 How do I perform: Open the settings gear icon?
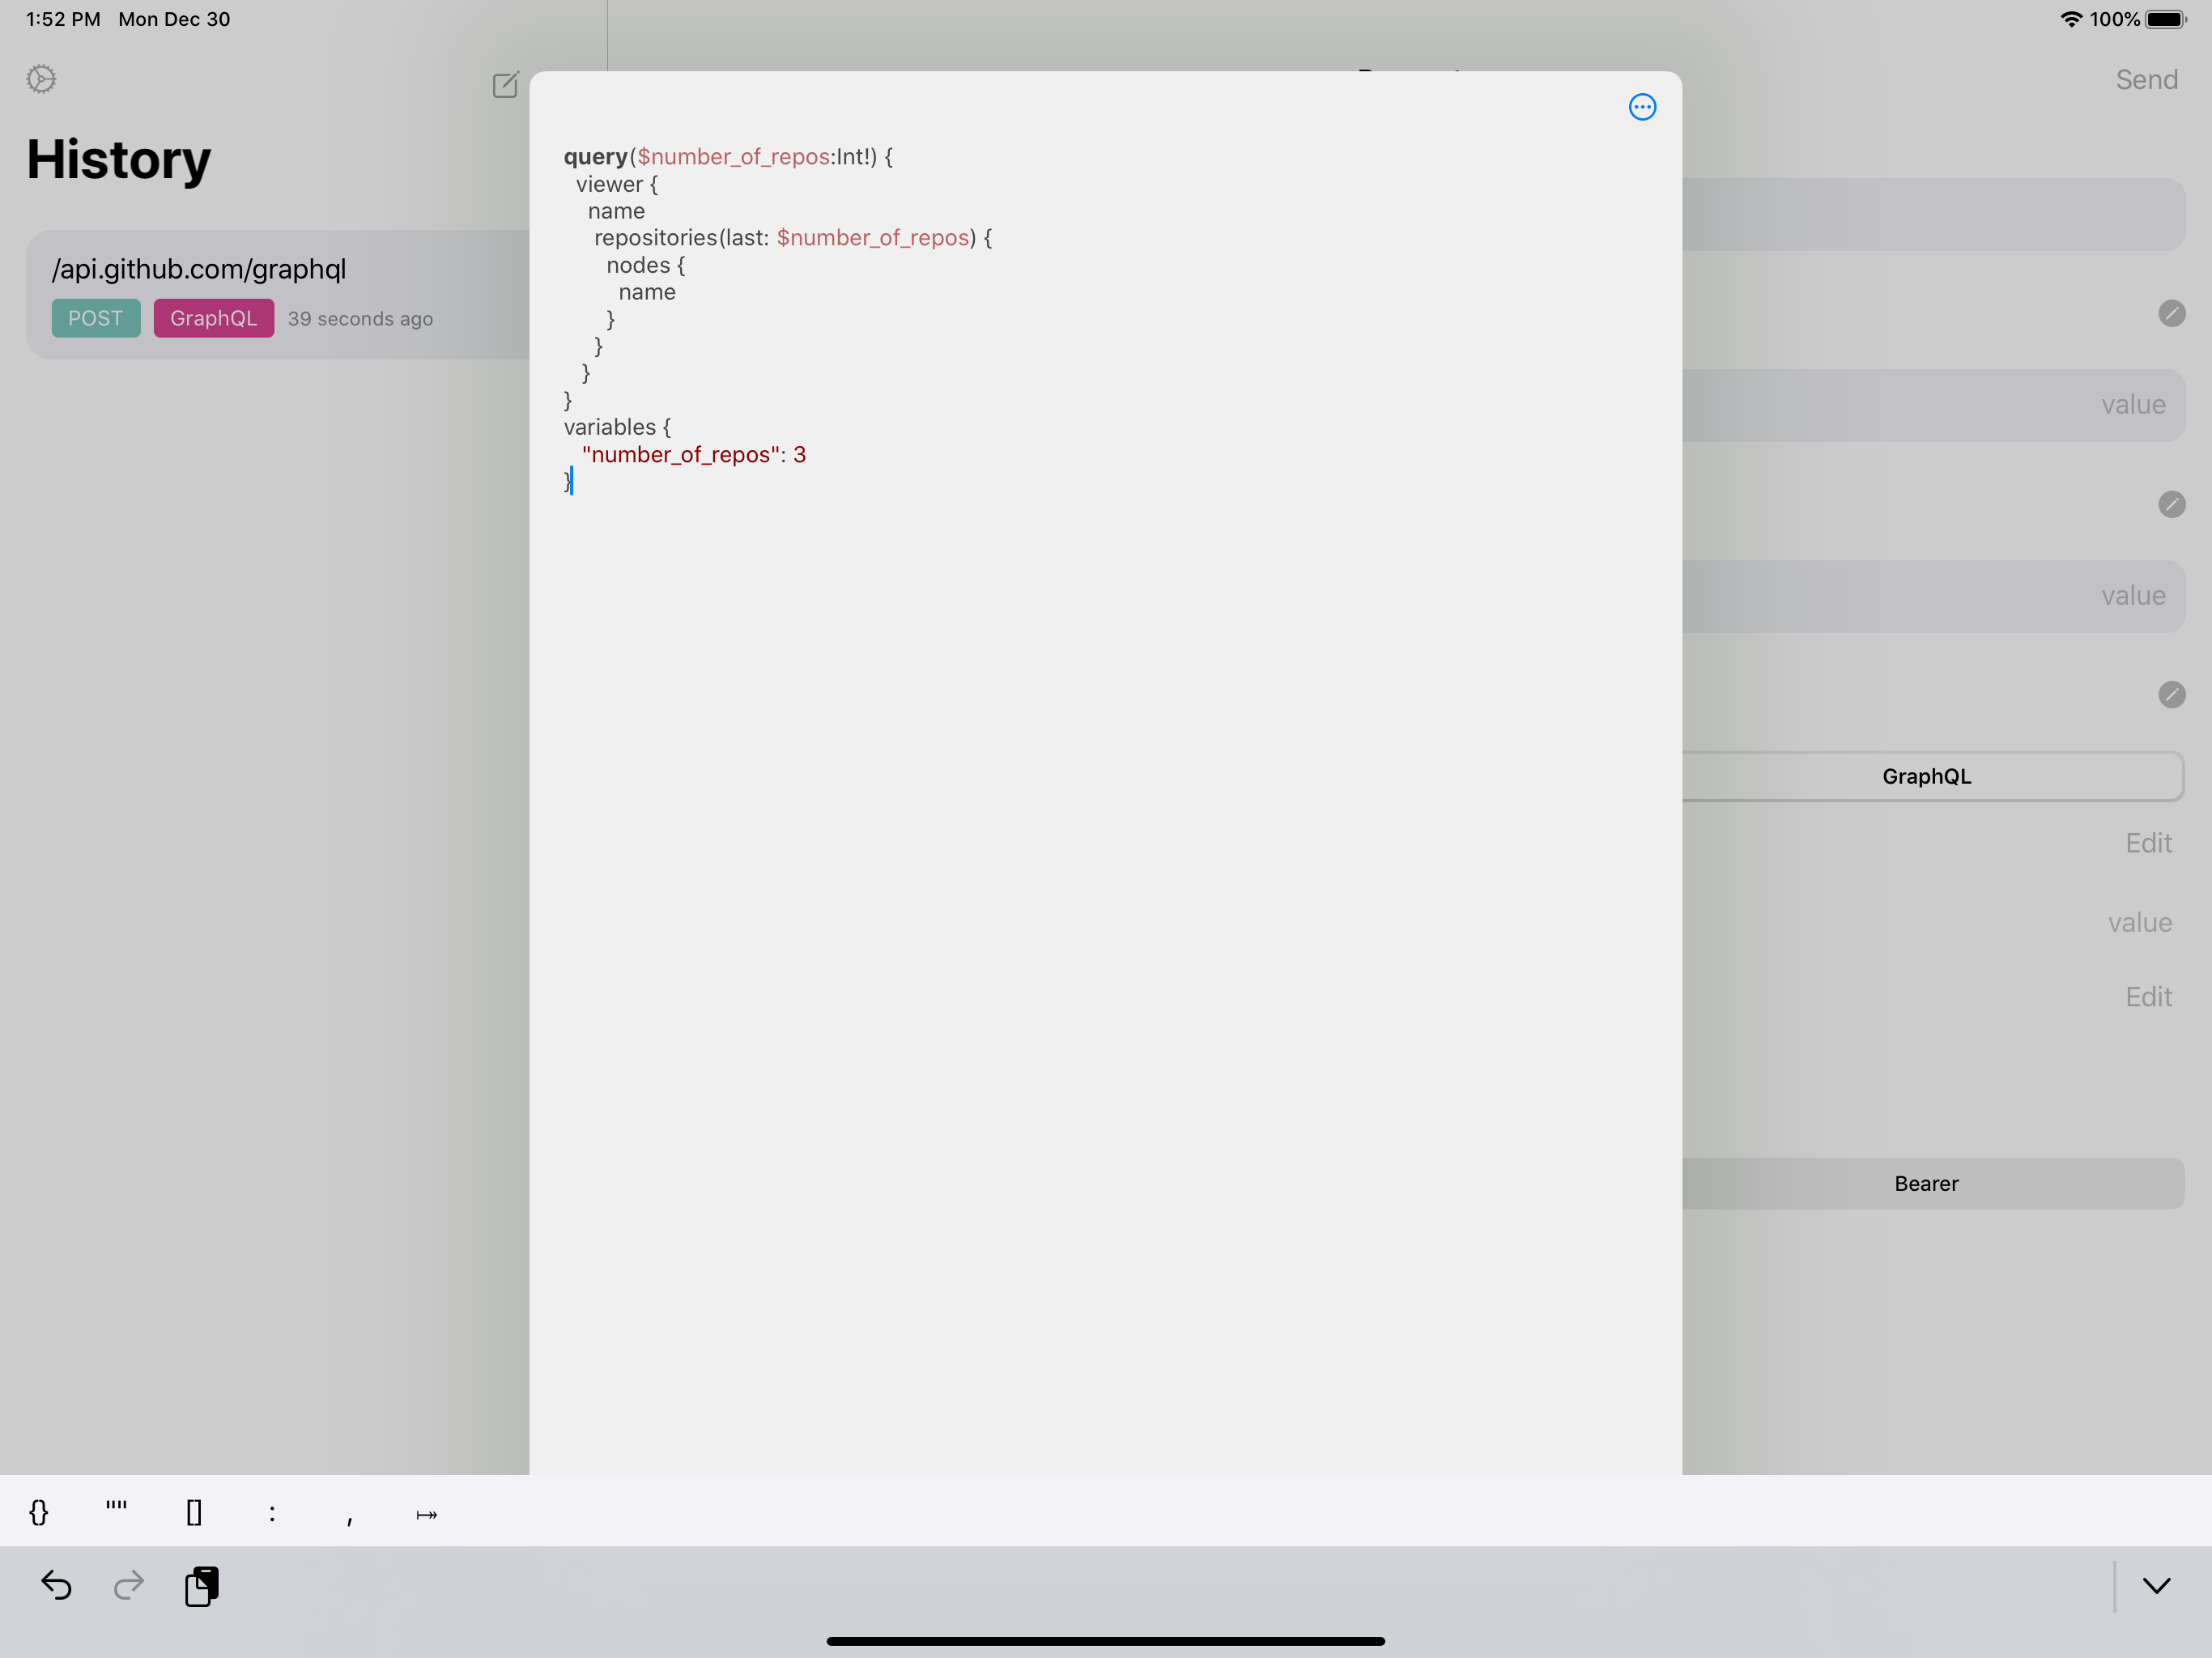coord(41,79)
